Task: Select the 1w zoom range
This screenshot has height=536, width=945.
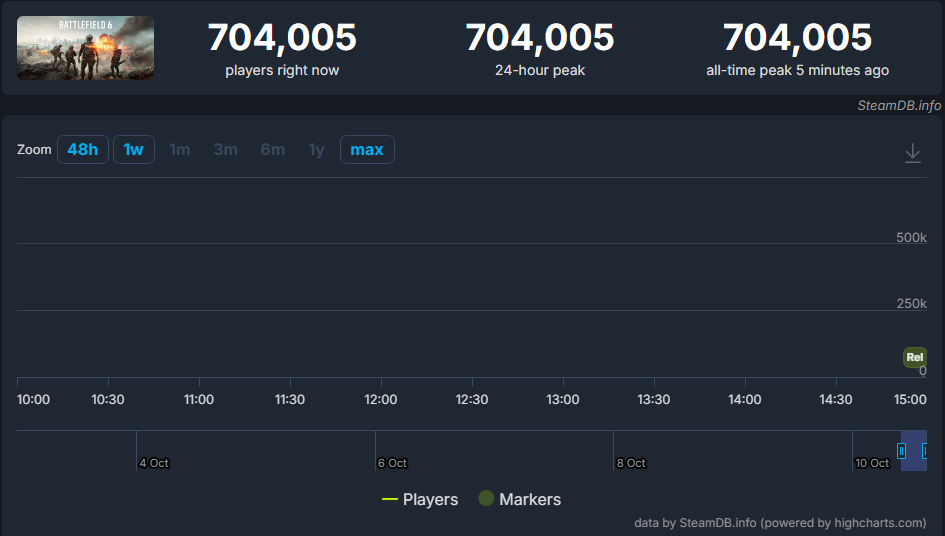Action: click(x=133, y=150)
